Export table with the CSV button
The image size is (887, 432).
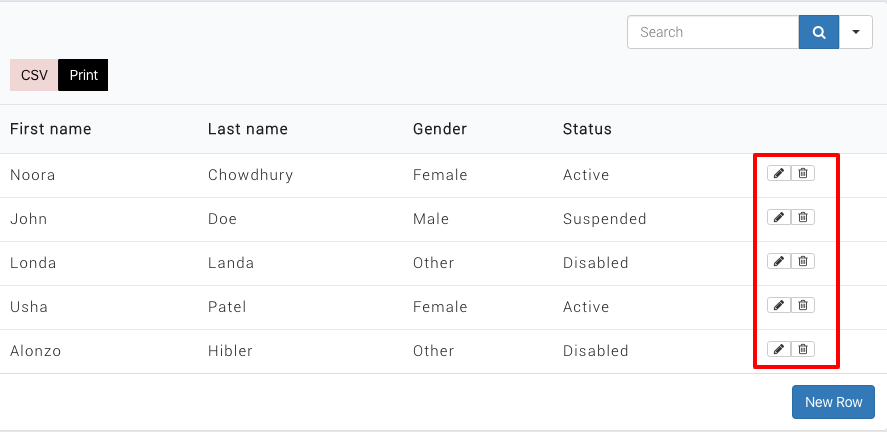pyautogui.click(x=34, y=75)
